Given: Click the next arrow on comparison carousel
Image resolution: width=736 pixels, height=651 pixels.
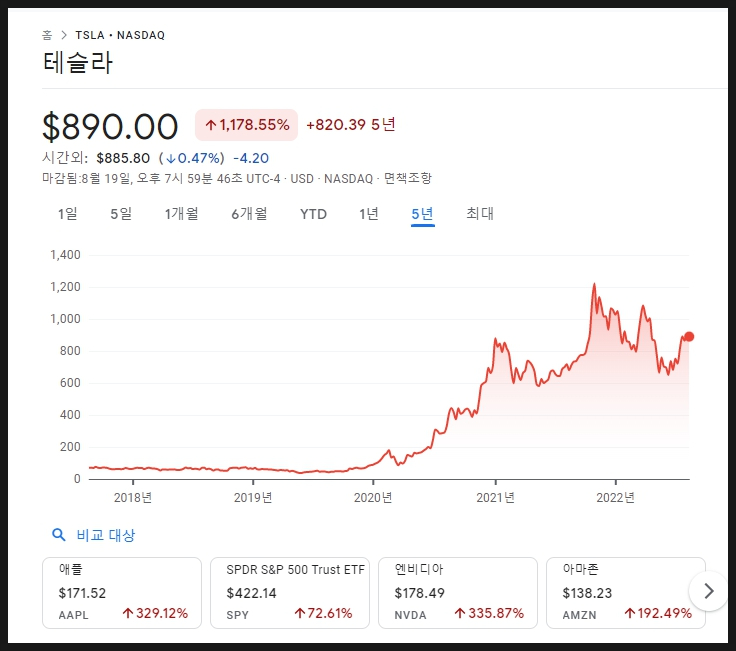Looking at the screenshot, I should (709, 591).
